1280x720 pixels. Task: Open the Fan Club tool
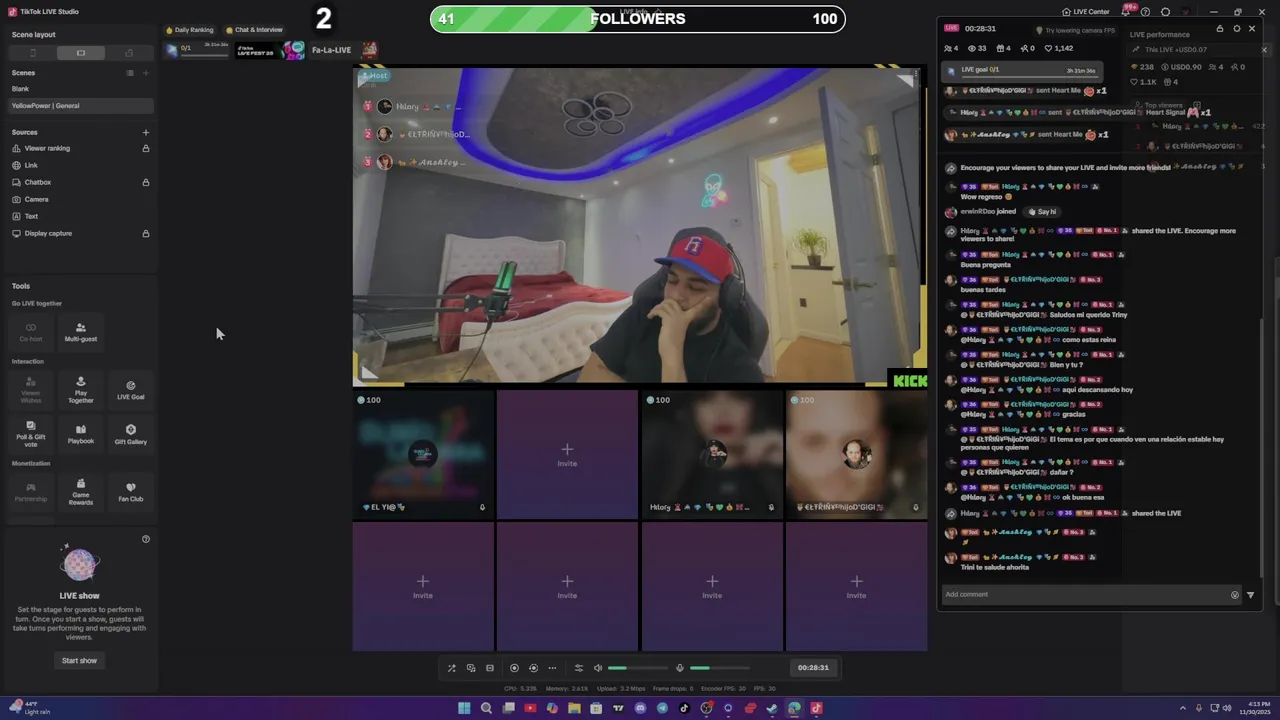[131, 491]
